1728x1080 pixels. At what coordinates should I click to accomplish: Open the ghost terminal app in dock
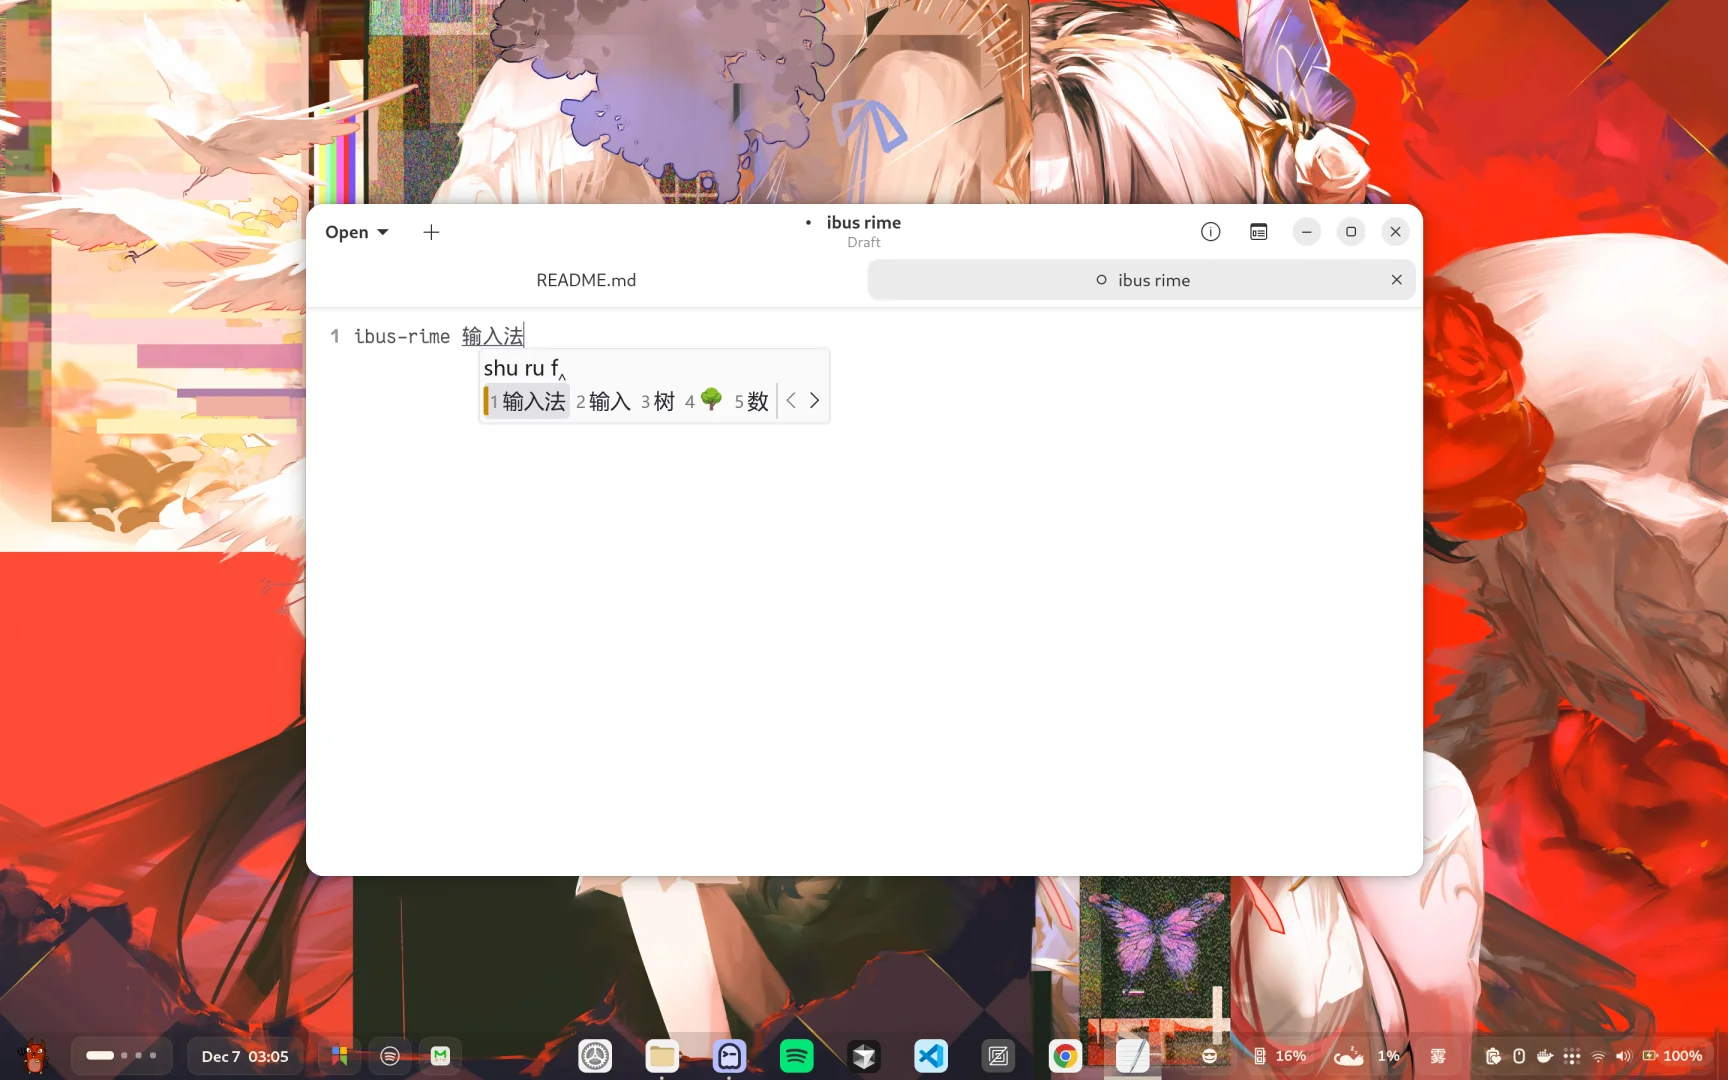click(729, 1056)
